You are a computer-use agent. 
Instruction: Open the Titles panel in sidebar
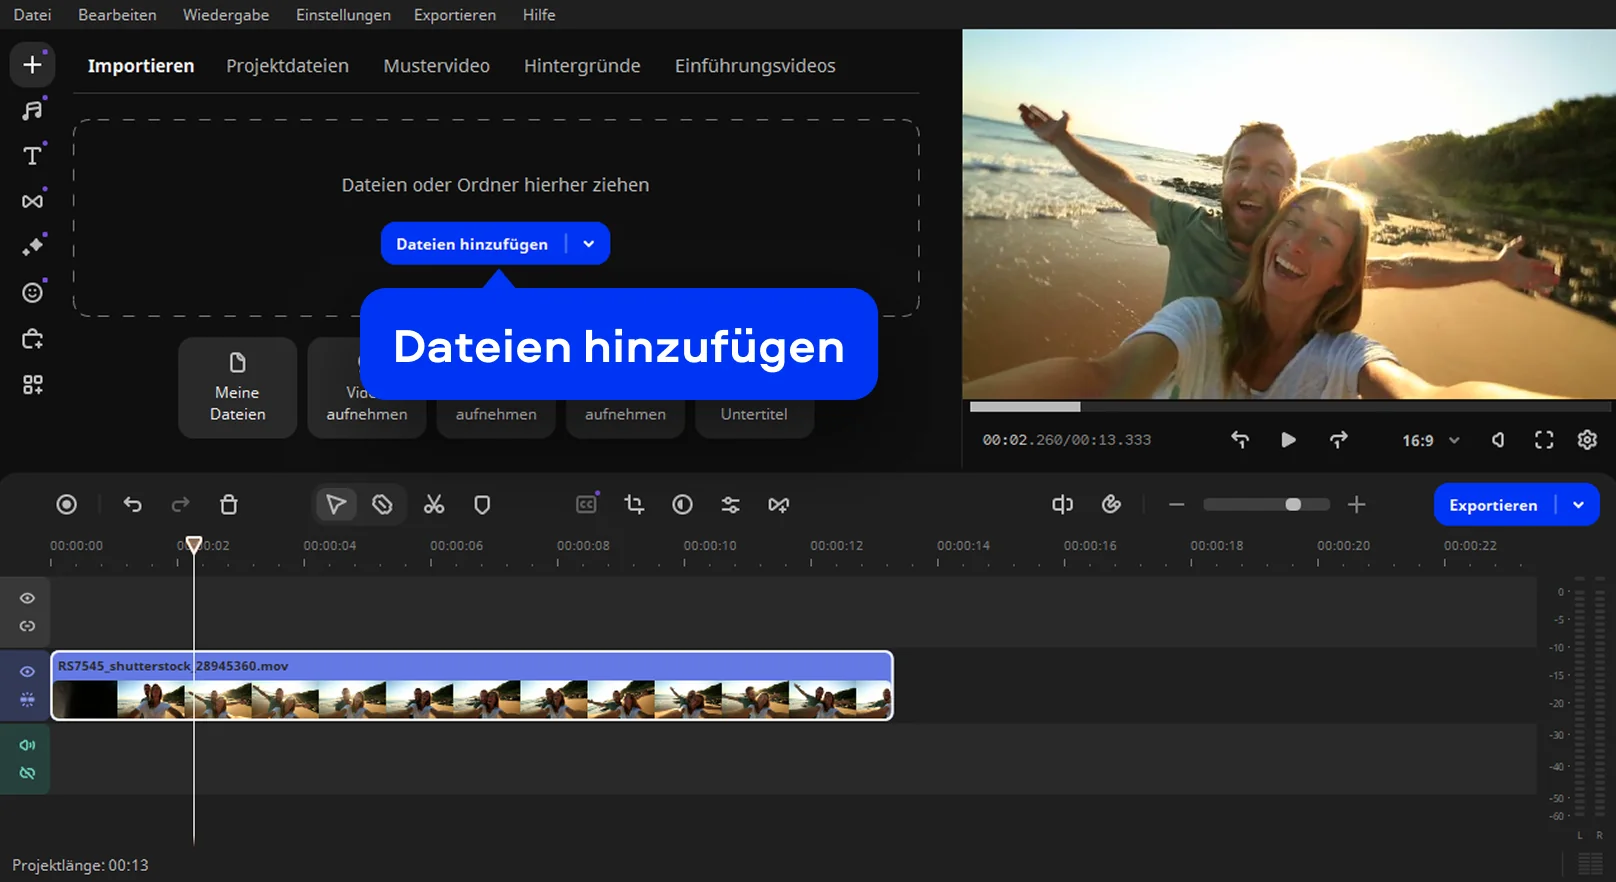click(32, 156)
